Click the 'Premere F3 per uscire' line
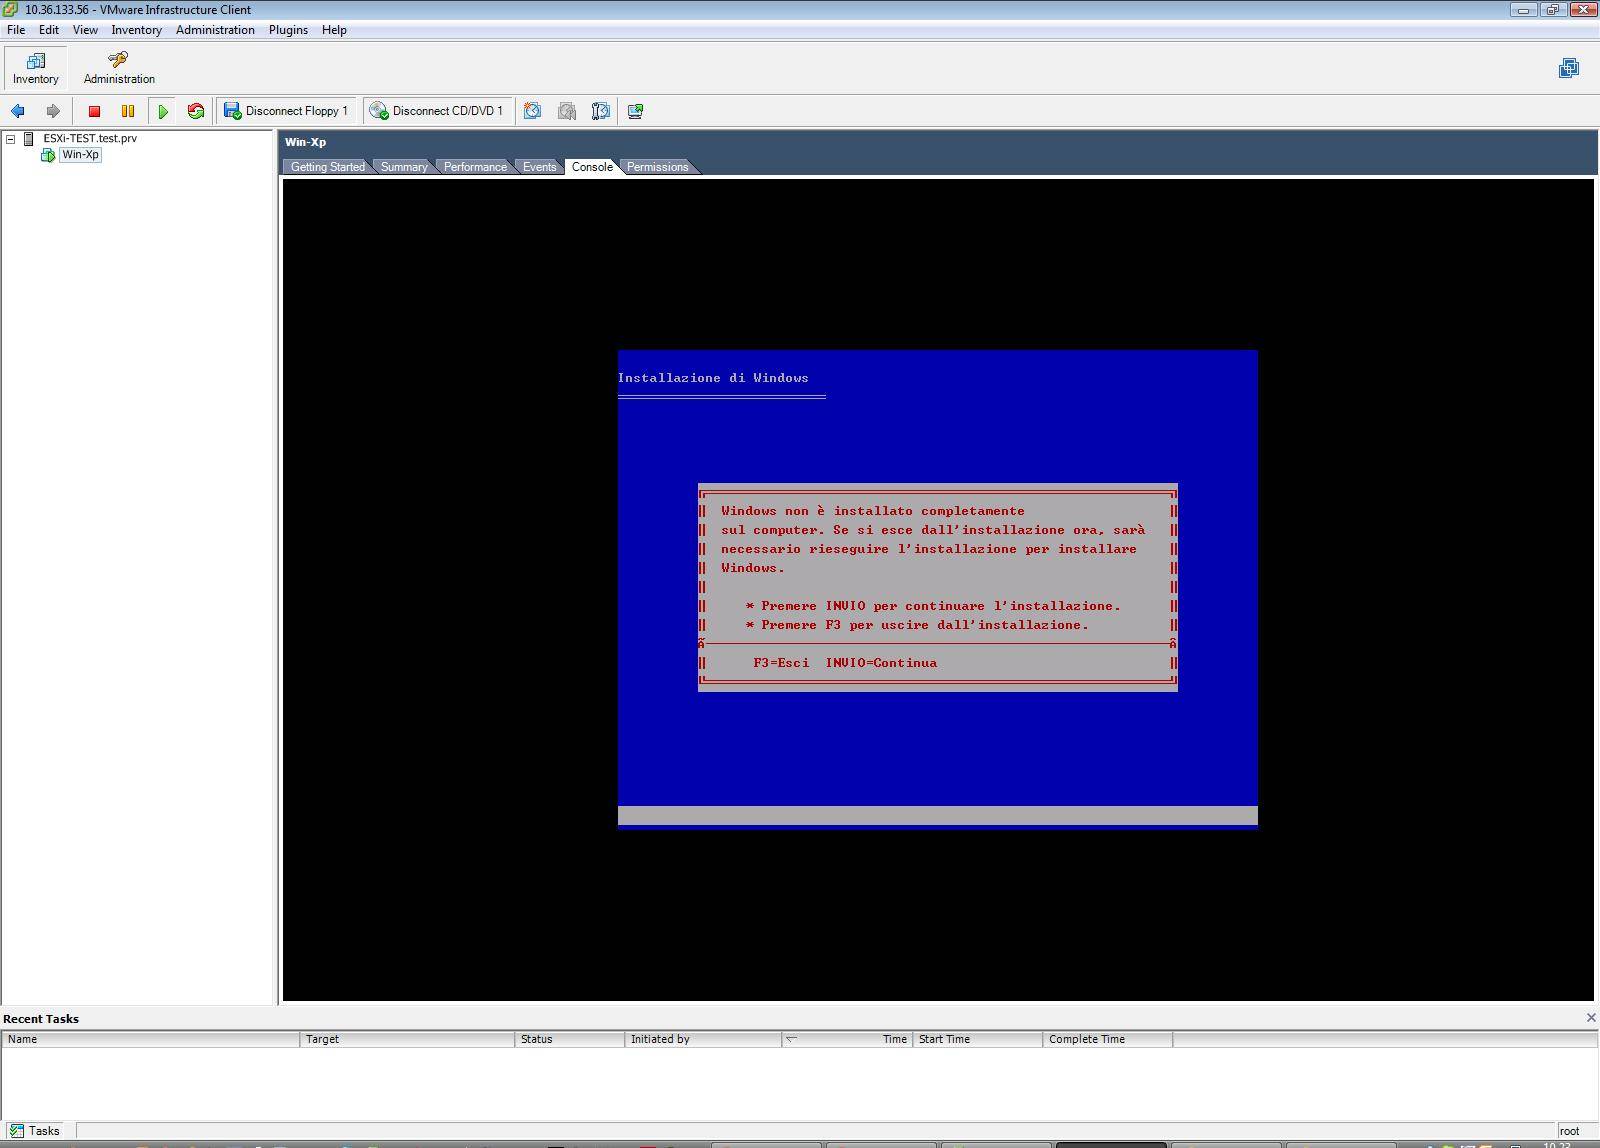 pyautogui.click(x=917, y=625)
